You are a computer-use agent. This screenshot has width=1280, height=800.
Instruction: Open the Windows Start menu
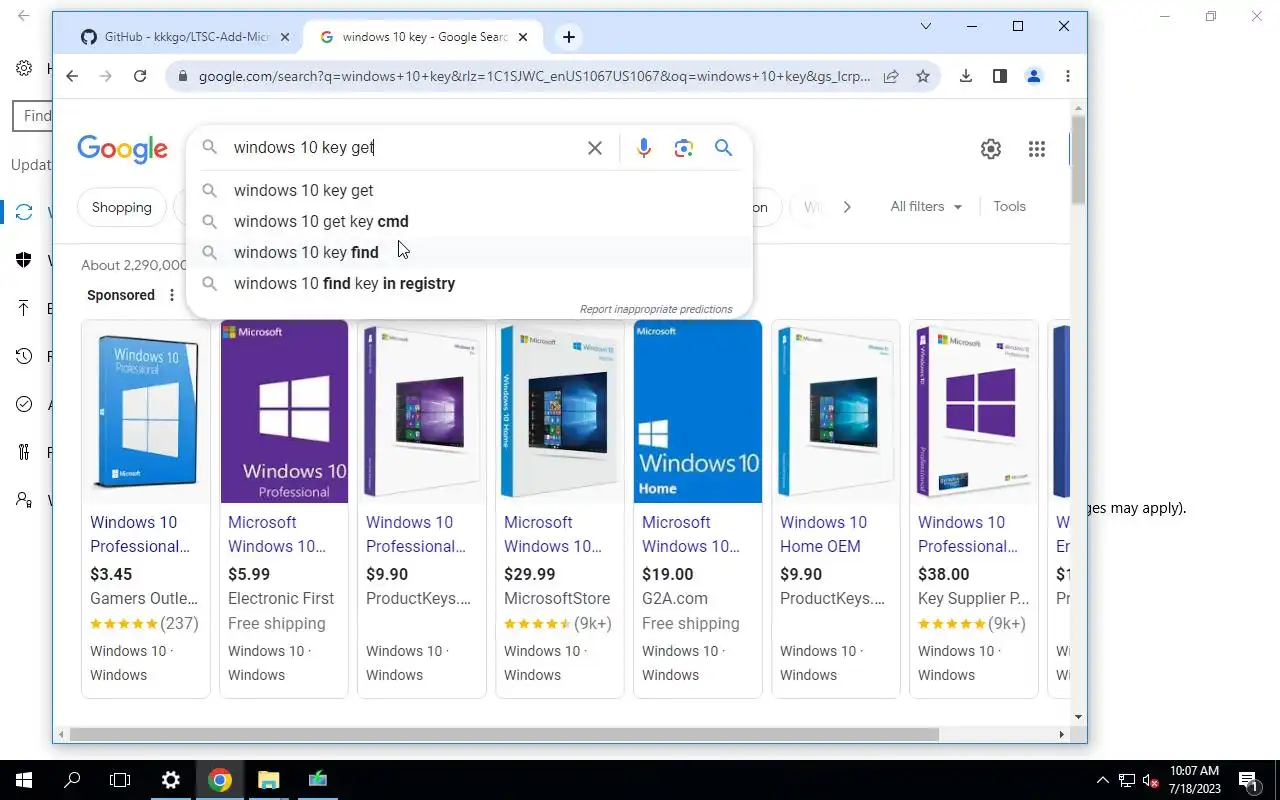point(24,780)
